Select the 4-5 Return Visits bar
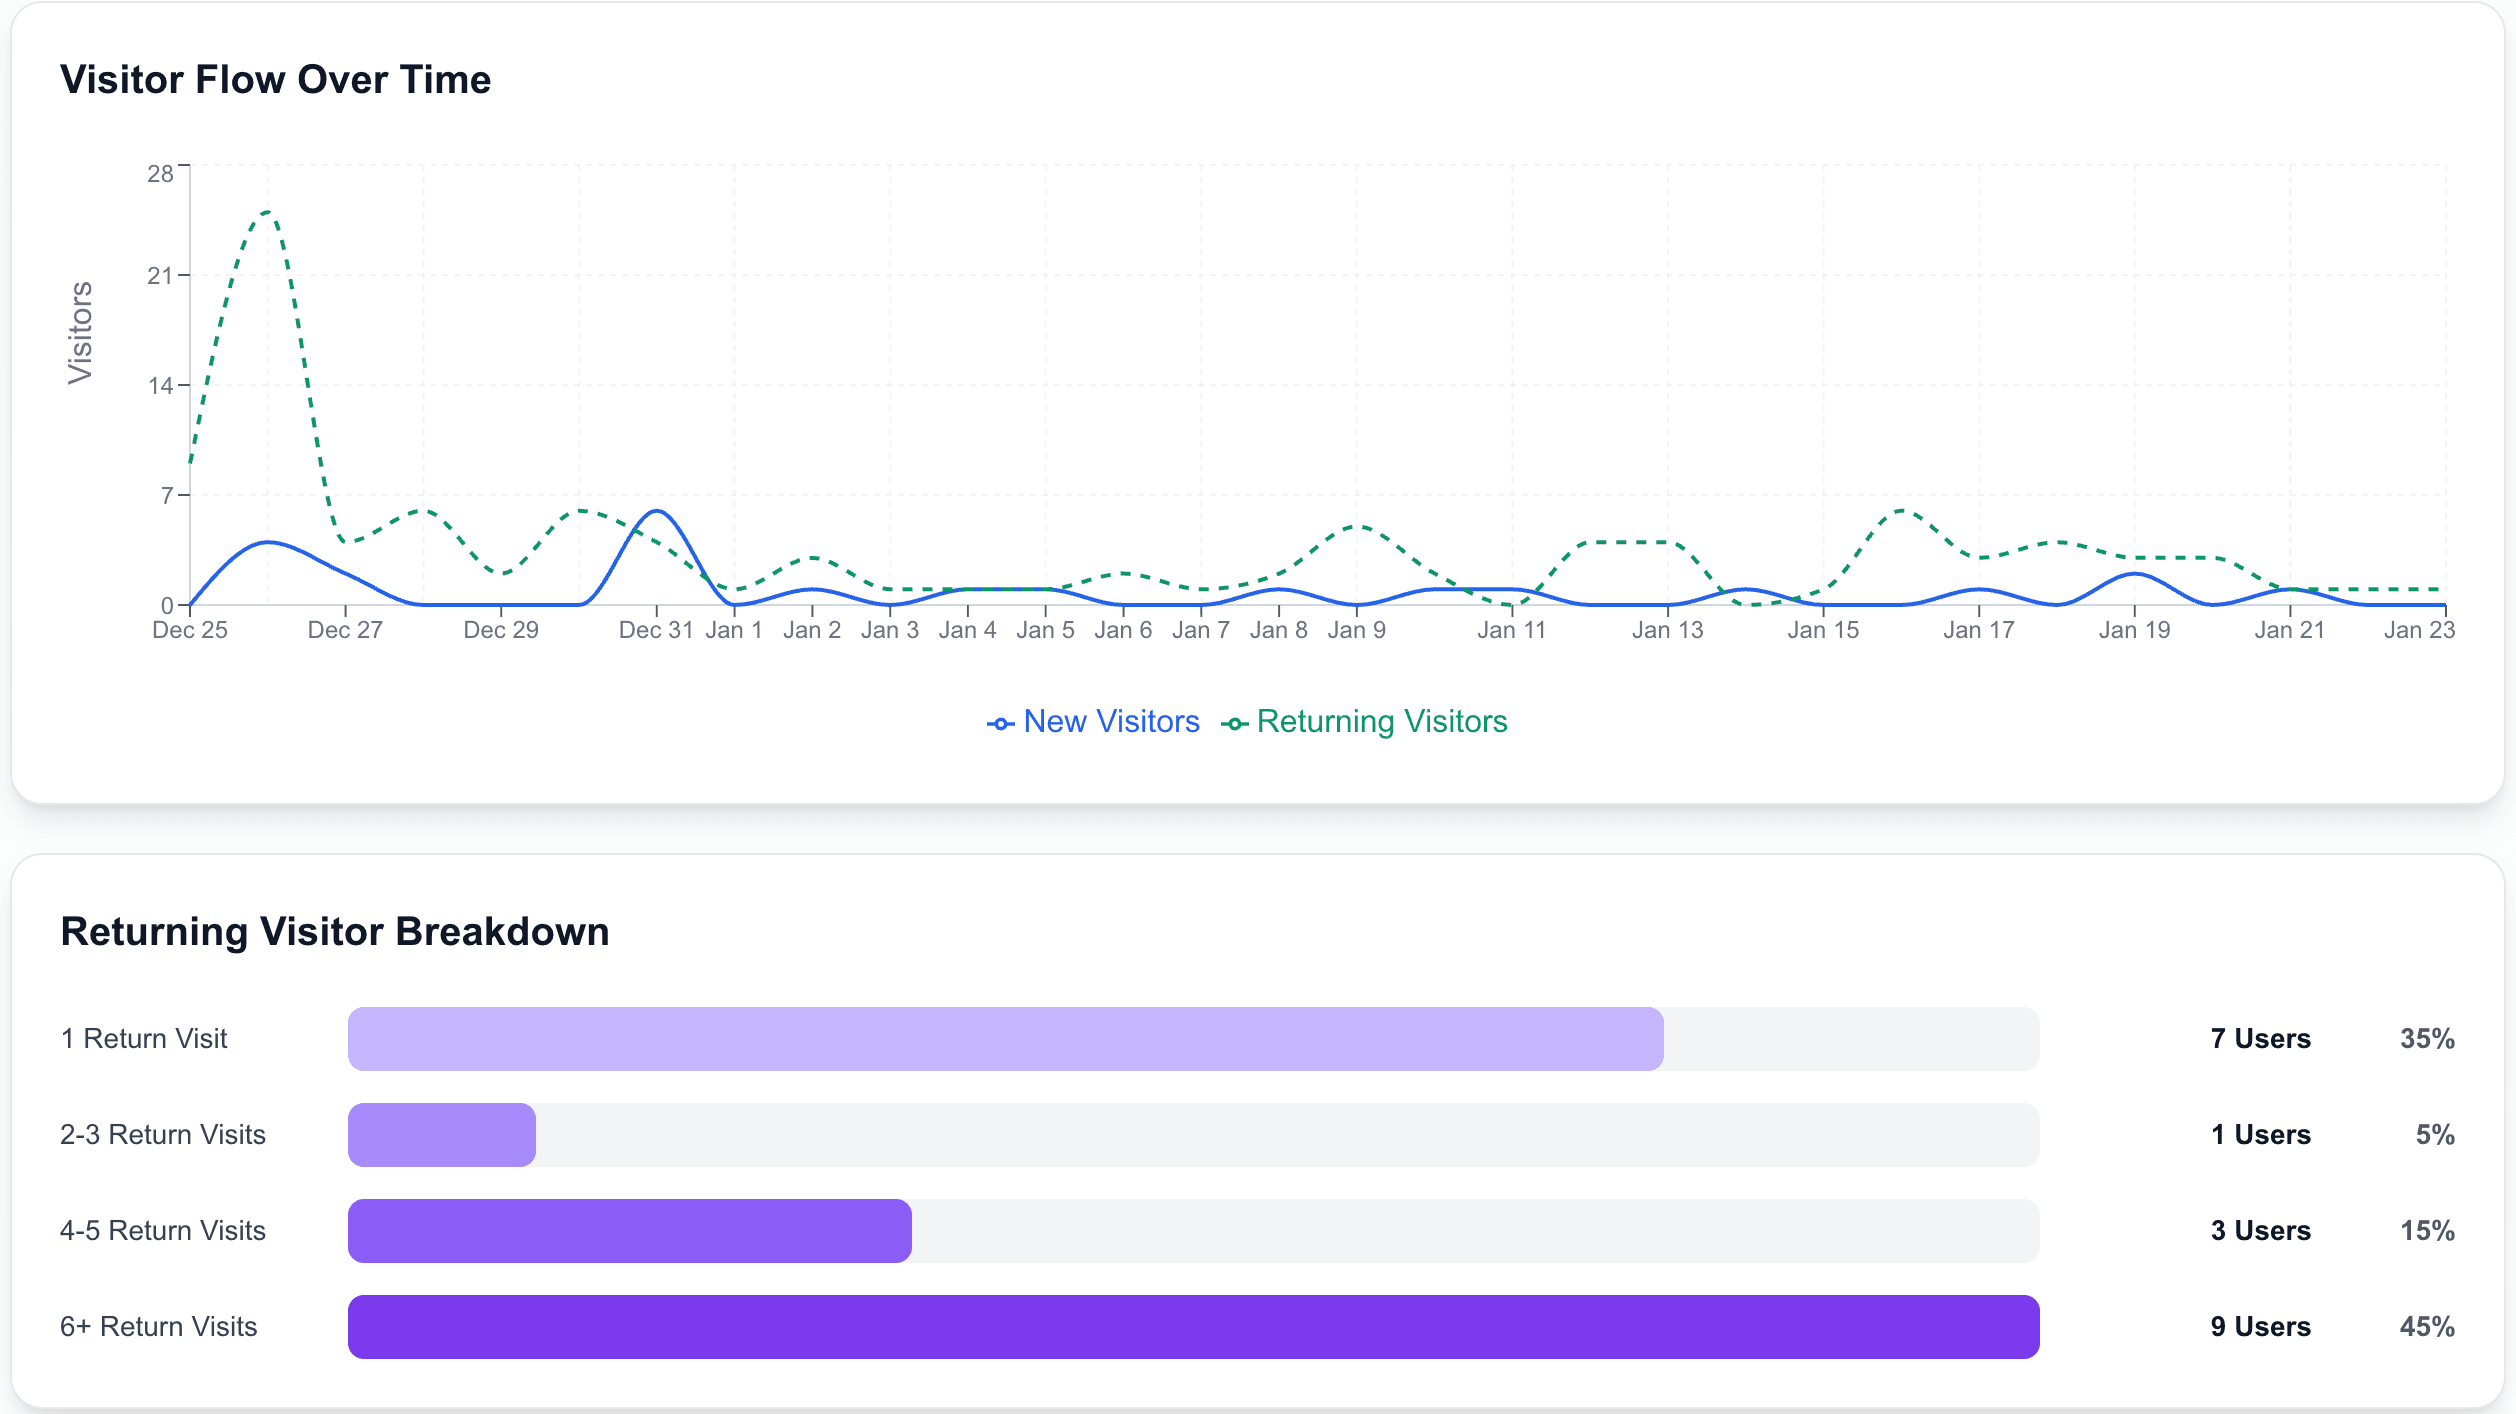The width and height of the screenshot is (2516, 1414). [x=628, y=1230]
